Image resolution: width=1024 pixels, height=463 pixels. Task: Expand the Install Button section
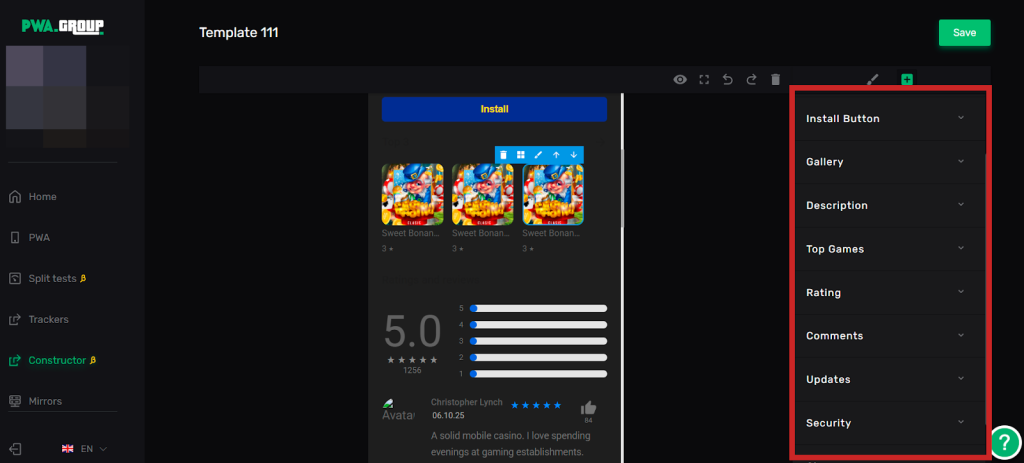(887, 118)
